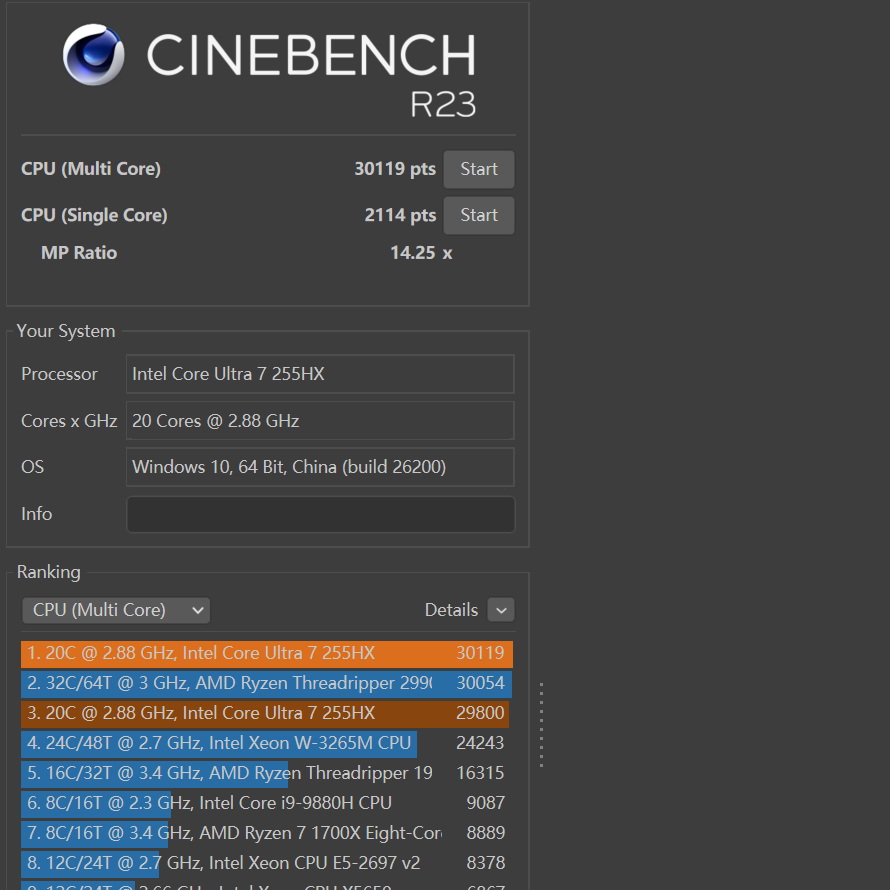Select ranking row 8 Xeon E5-2697 v2
This screenshot has height=890, width=890.
point(267,864)
